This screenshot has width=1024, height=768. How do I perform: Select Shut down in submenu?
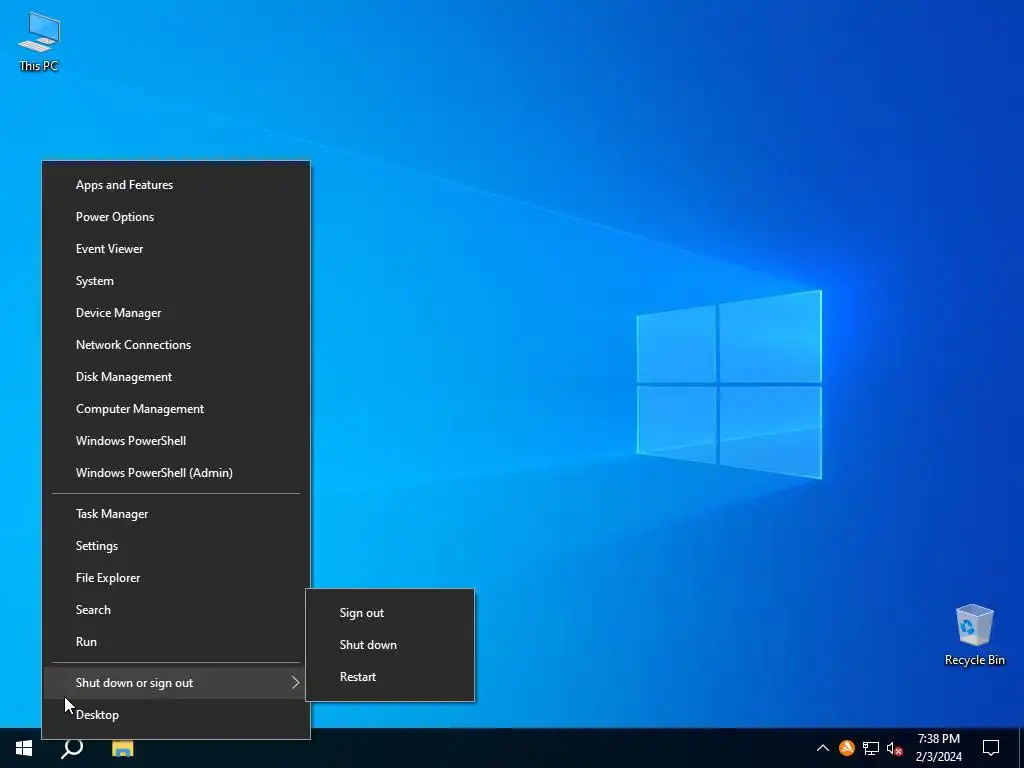391,645
